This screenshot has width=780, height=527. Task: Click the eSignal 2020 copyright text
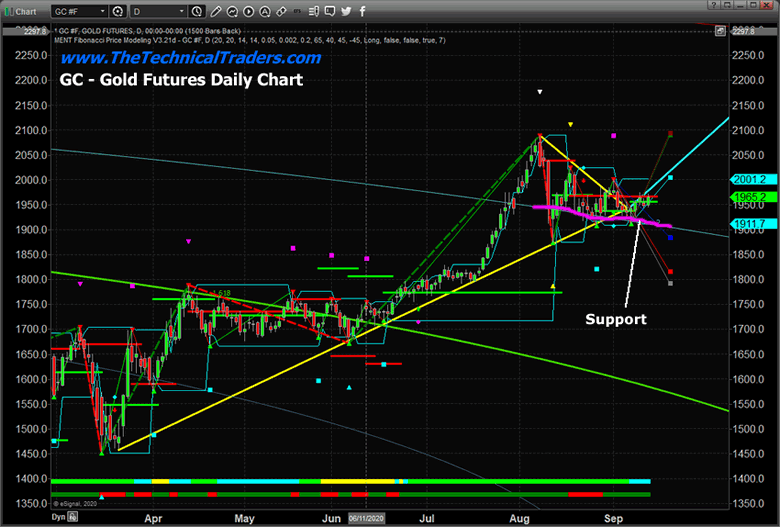(75, 504)
